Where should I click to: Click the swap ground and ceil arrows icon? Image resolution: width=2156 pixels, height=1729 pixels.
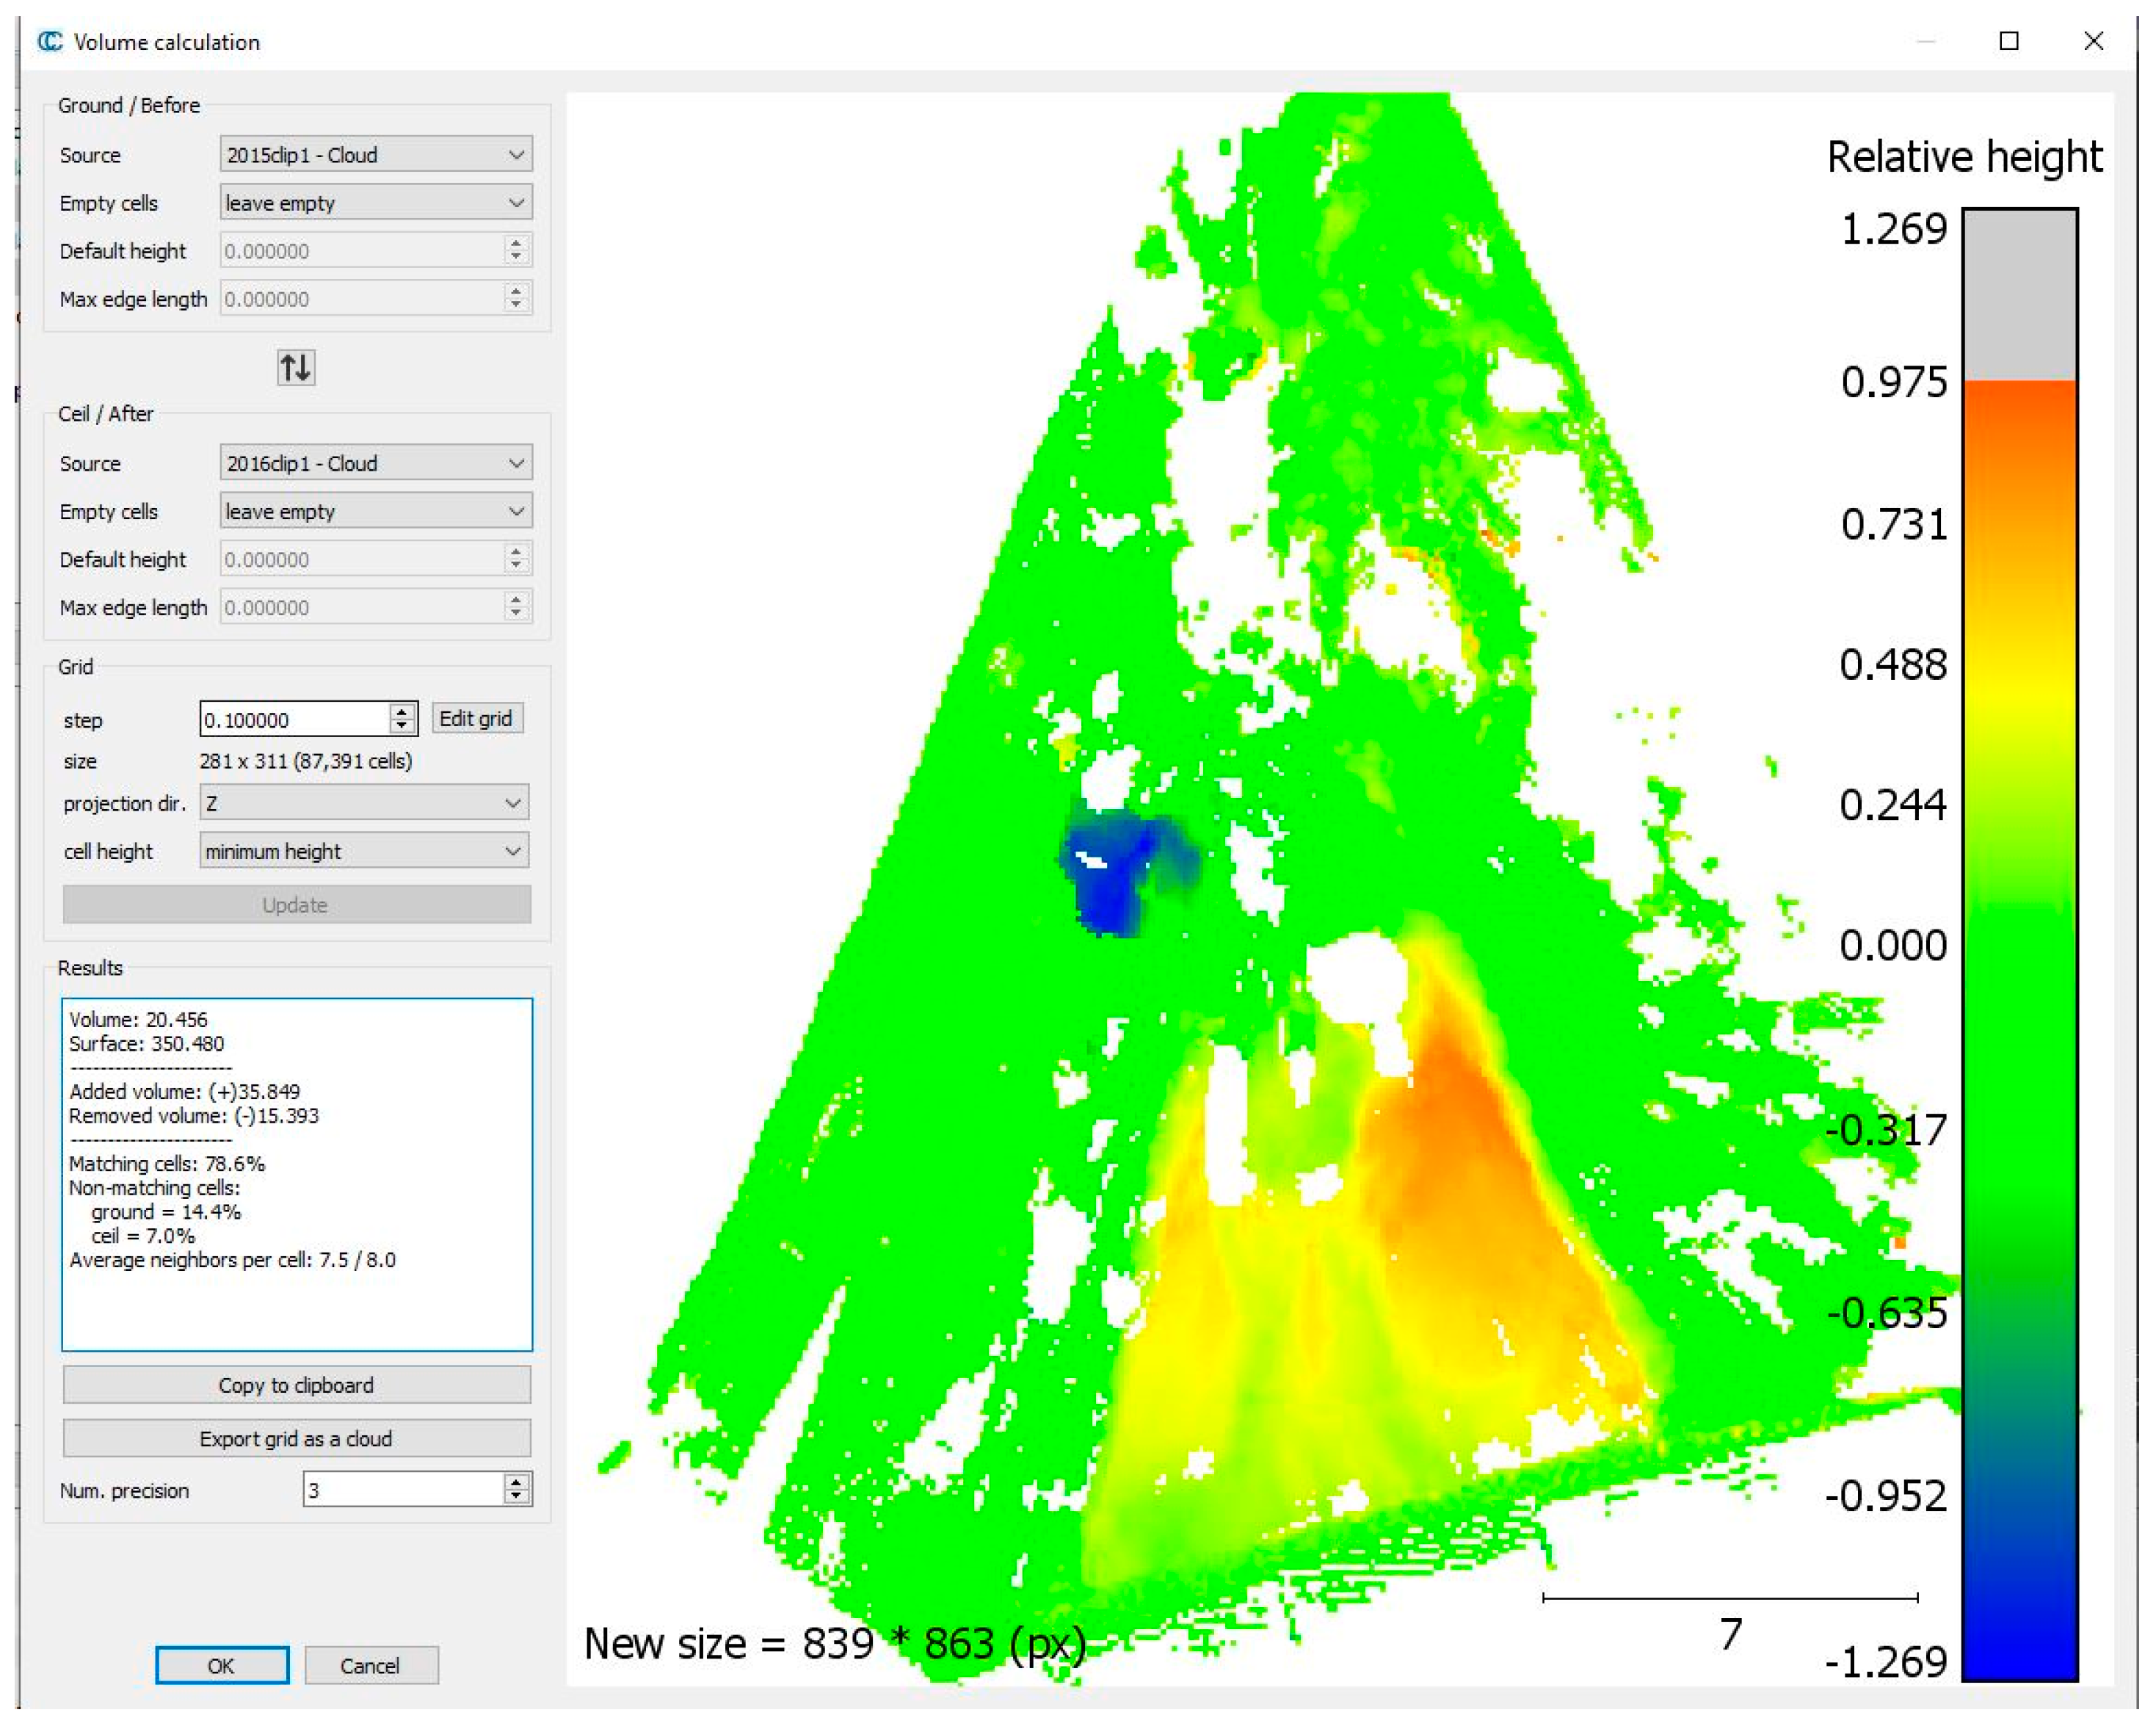pyautogui.click(x=295, y=368)
